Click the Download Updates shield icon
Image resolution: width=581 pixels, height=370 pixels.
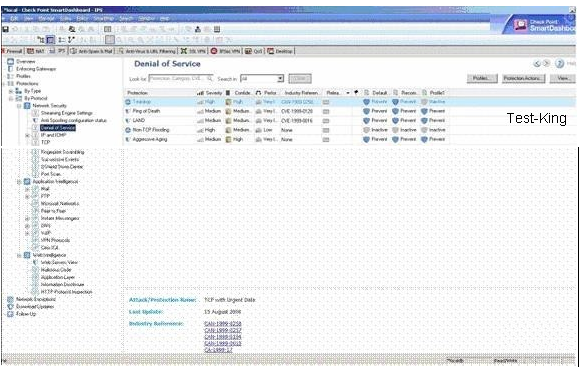point(10,307)
